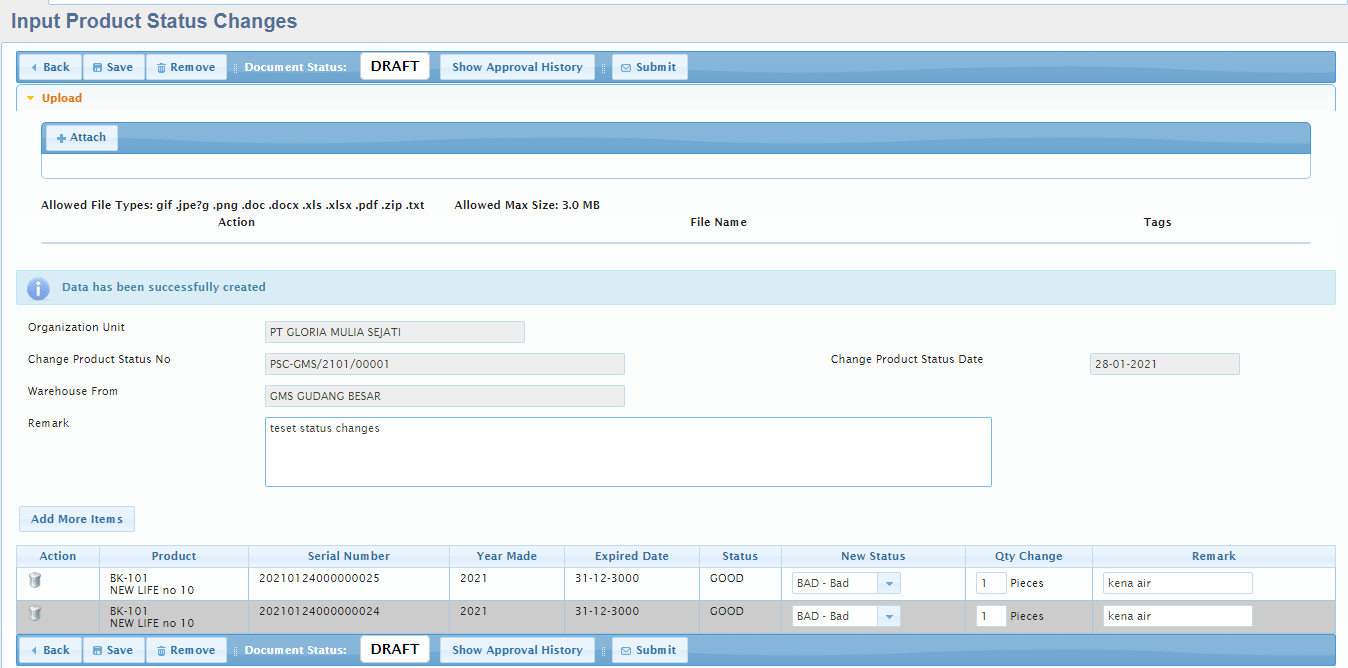Screen dimensions: 1348x668
Task: Click the Year Made column header
Action: click(507, 556)
